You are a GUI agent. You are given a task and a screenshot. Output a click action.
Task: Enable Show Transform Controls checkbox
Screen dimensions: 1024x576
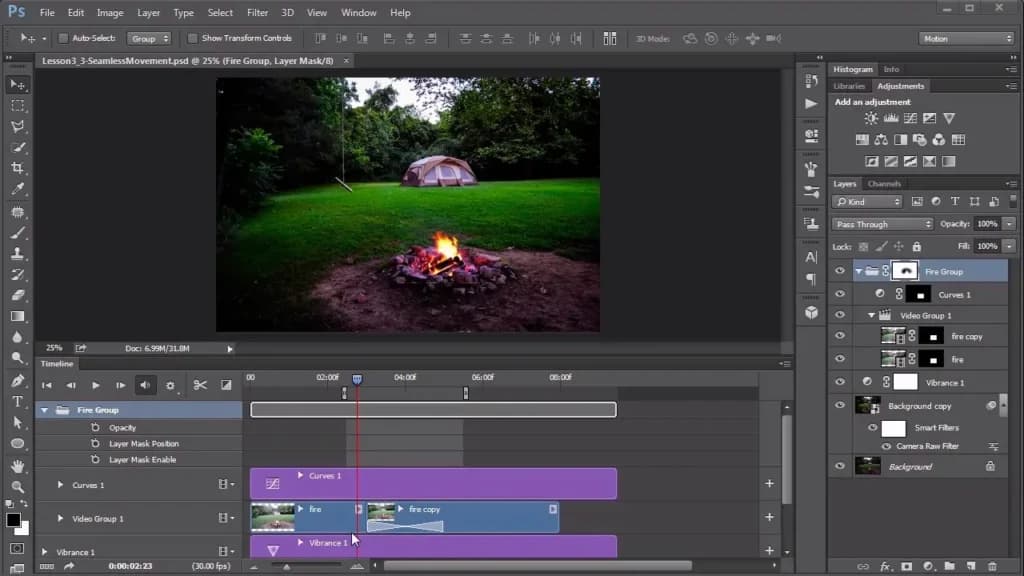193,39
